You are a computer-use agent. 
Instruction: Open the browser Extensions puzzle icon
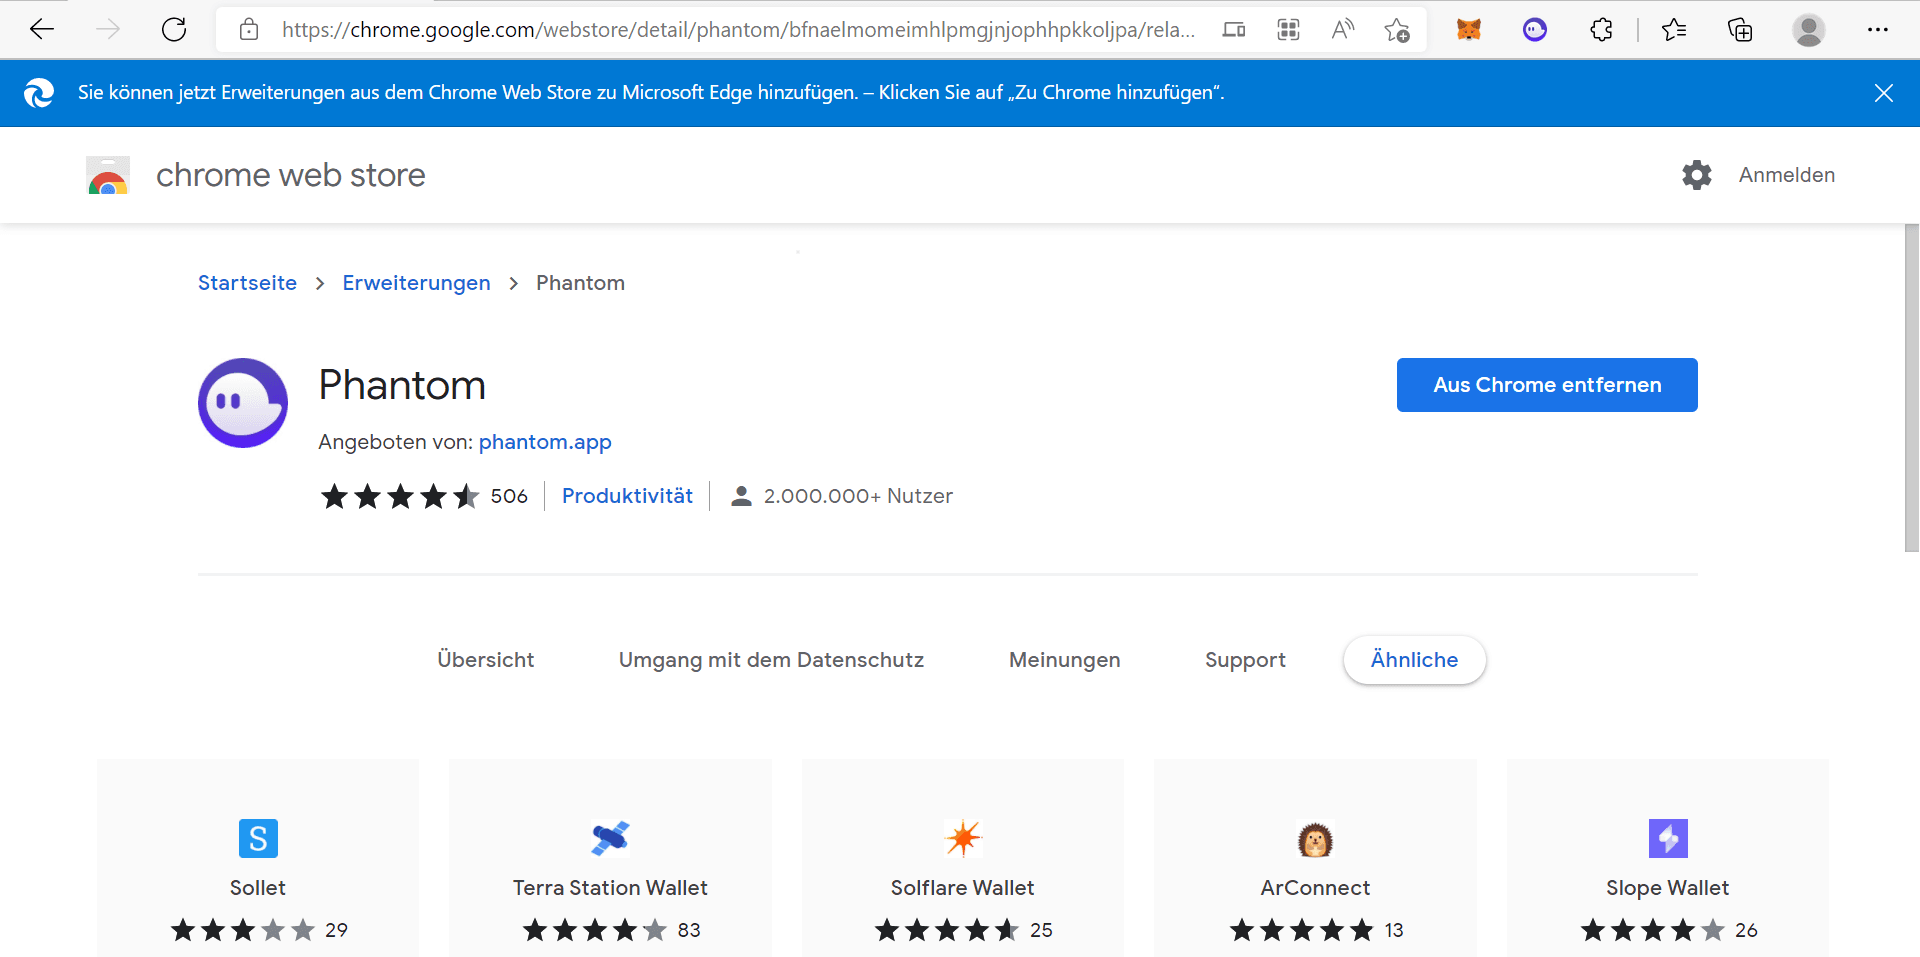point(1601,30)
